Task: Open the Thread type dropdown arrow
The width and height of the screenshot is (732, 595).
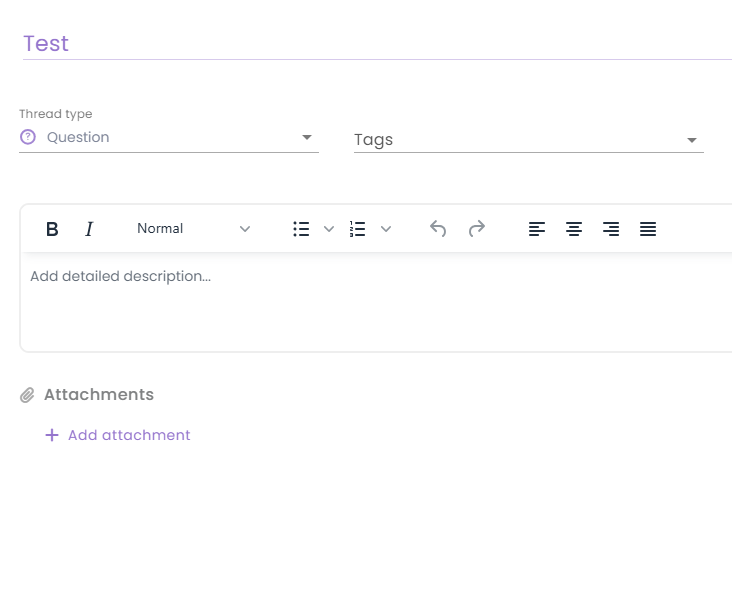Action: tap(307, 138)
